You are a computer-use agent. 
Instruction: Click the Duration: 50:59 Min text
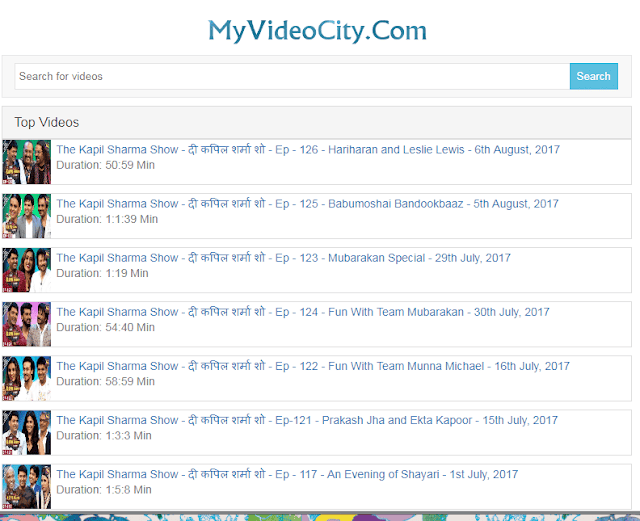(x=105, y=165)
